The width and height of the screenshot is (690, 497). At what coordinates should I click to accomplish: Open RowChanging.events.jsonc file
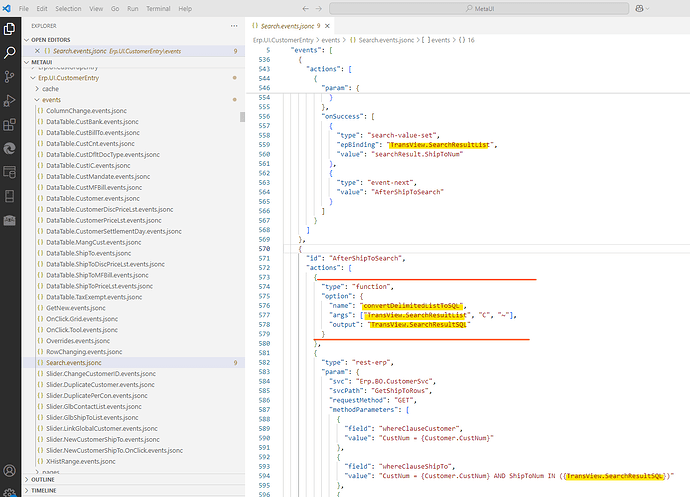[84, 352]
